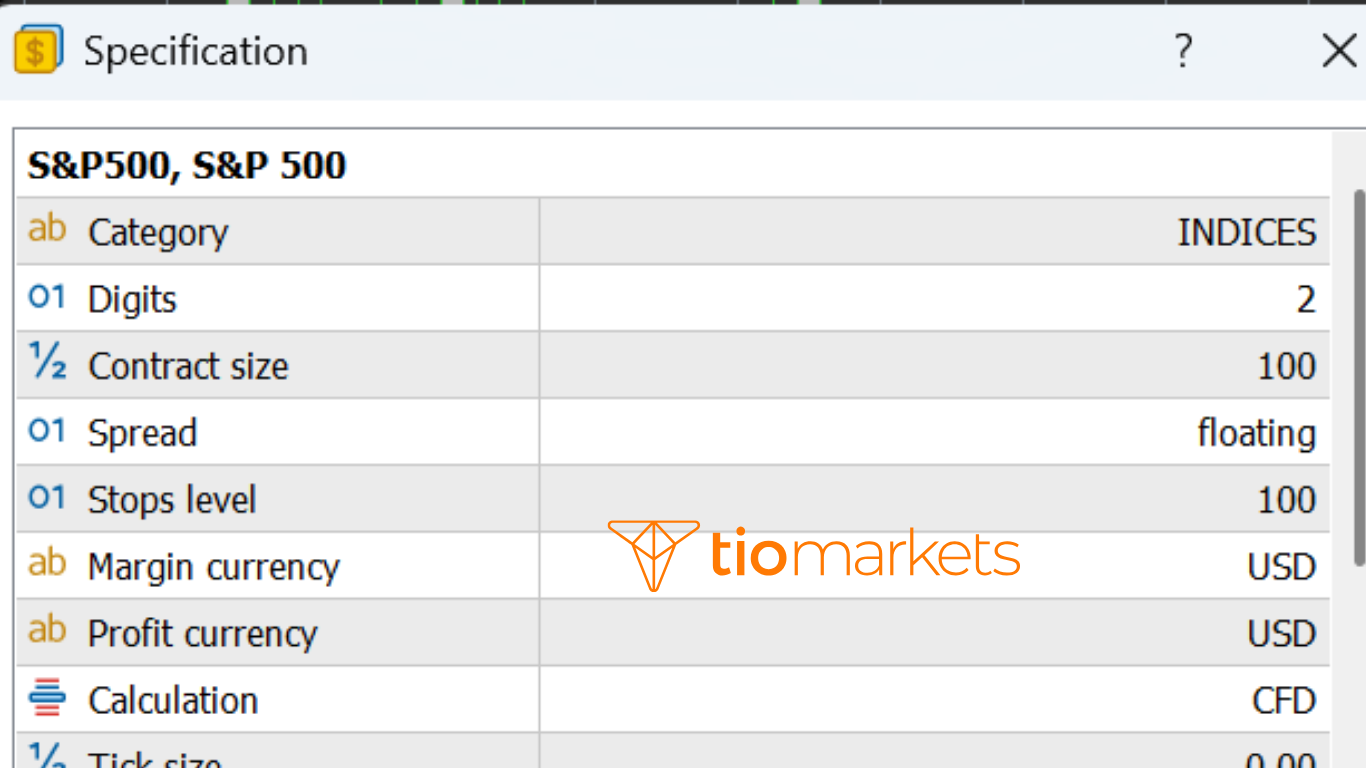
Task: Click the yellow dollar Specification dialog icon
Action: pyautogui.click(x=35, y=51)
